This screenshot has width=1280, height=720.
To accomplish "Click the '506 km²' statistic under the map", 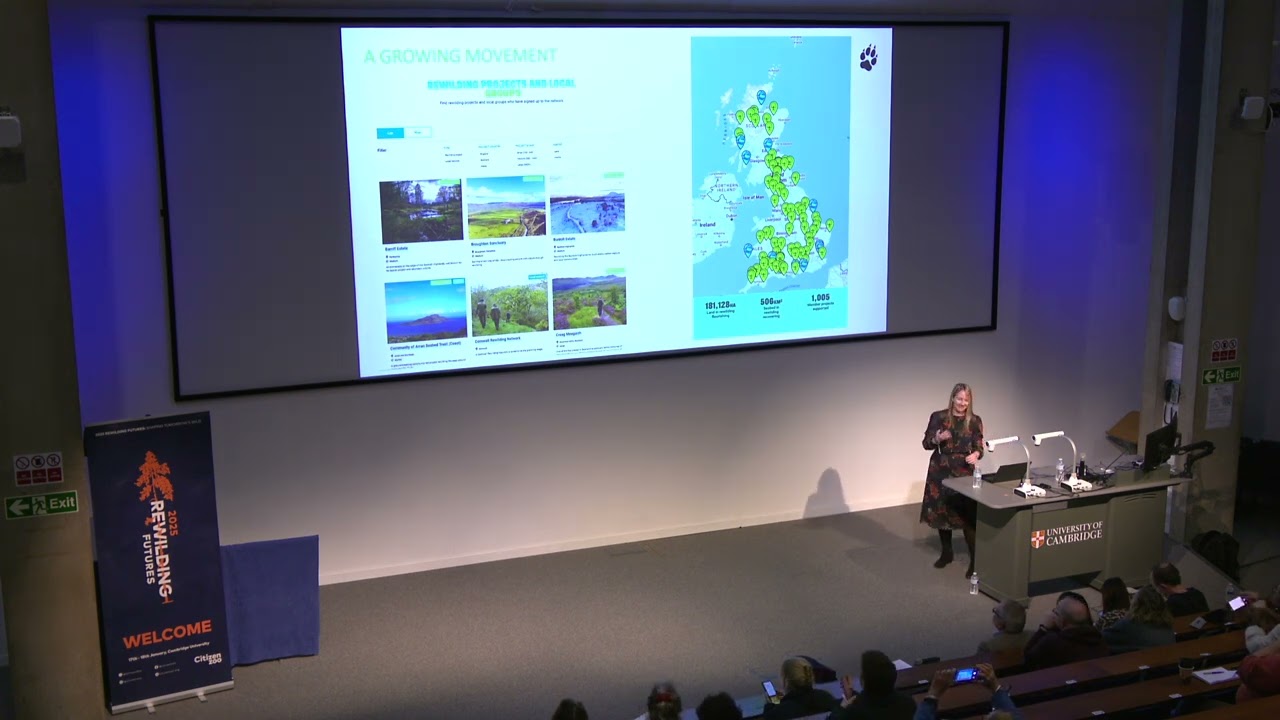I will 771,302.
